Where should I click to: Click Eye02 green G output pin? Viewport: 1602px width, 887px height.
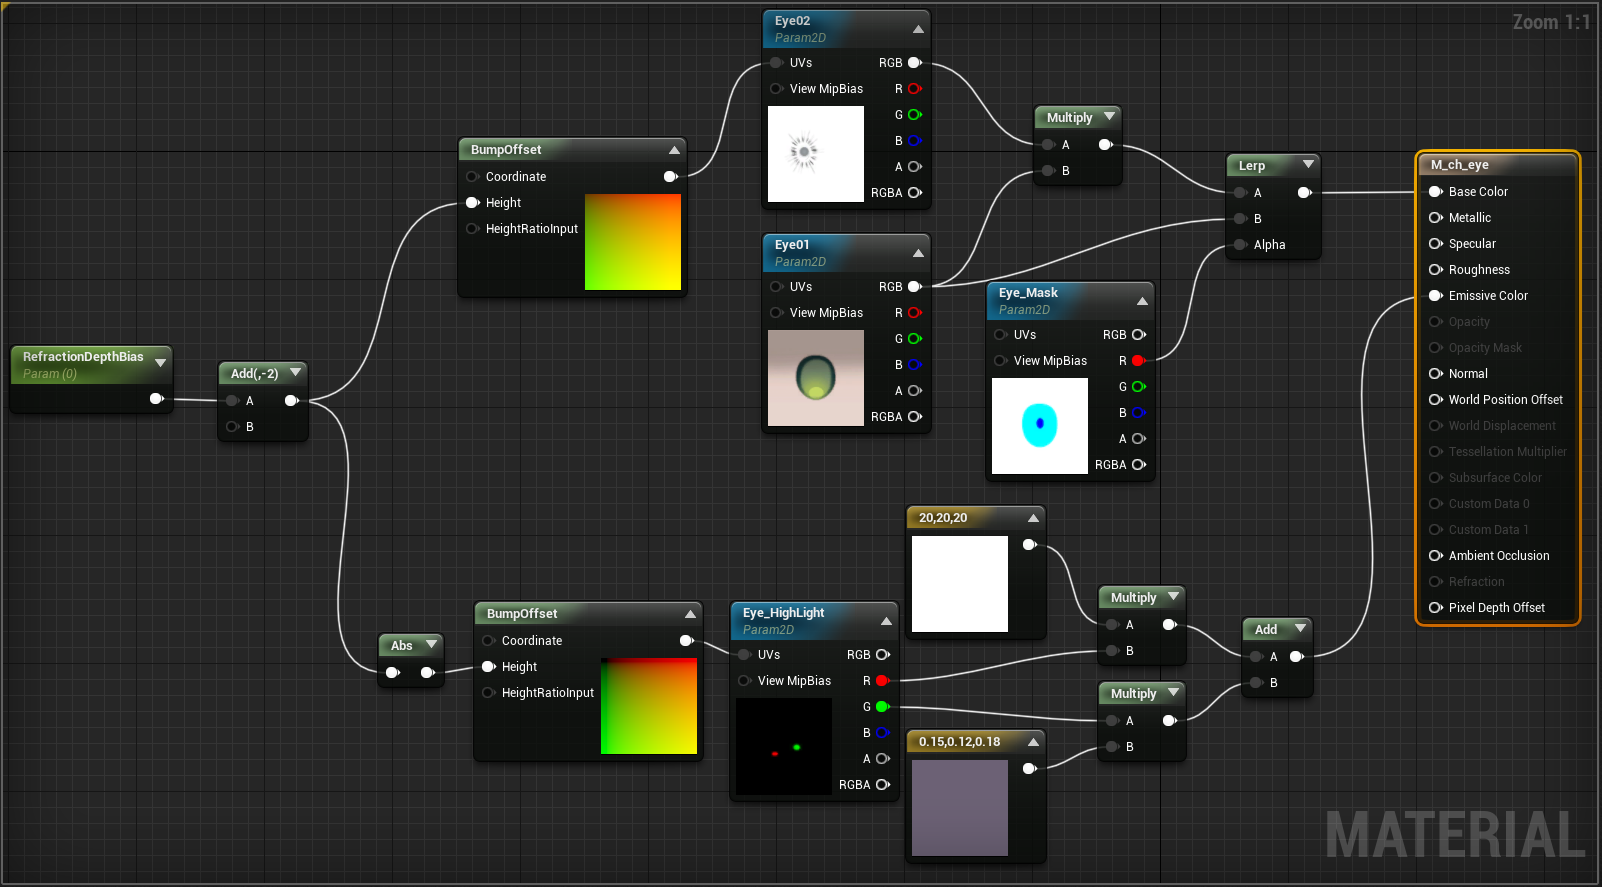914,115
